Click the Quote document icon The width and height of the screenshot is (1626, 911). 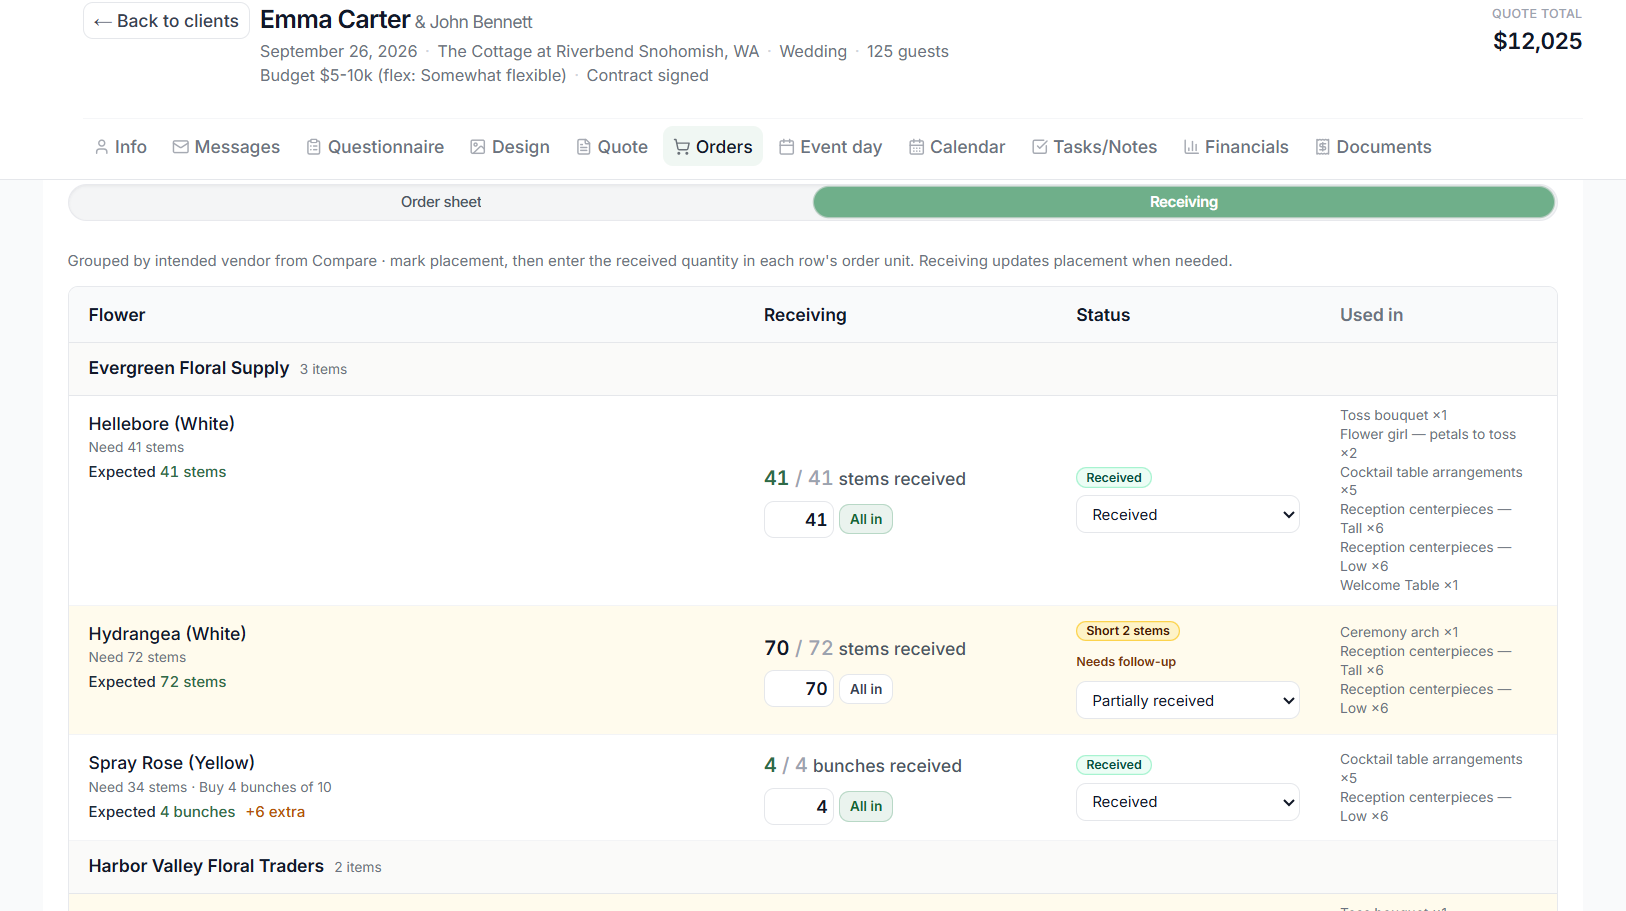(584, 147)
